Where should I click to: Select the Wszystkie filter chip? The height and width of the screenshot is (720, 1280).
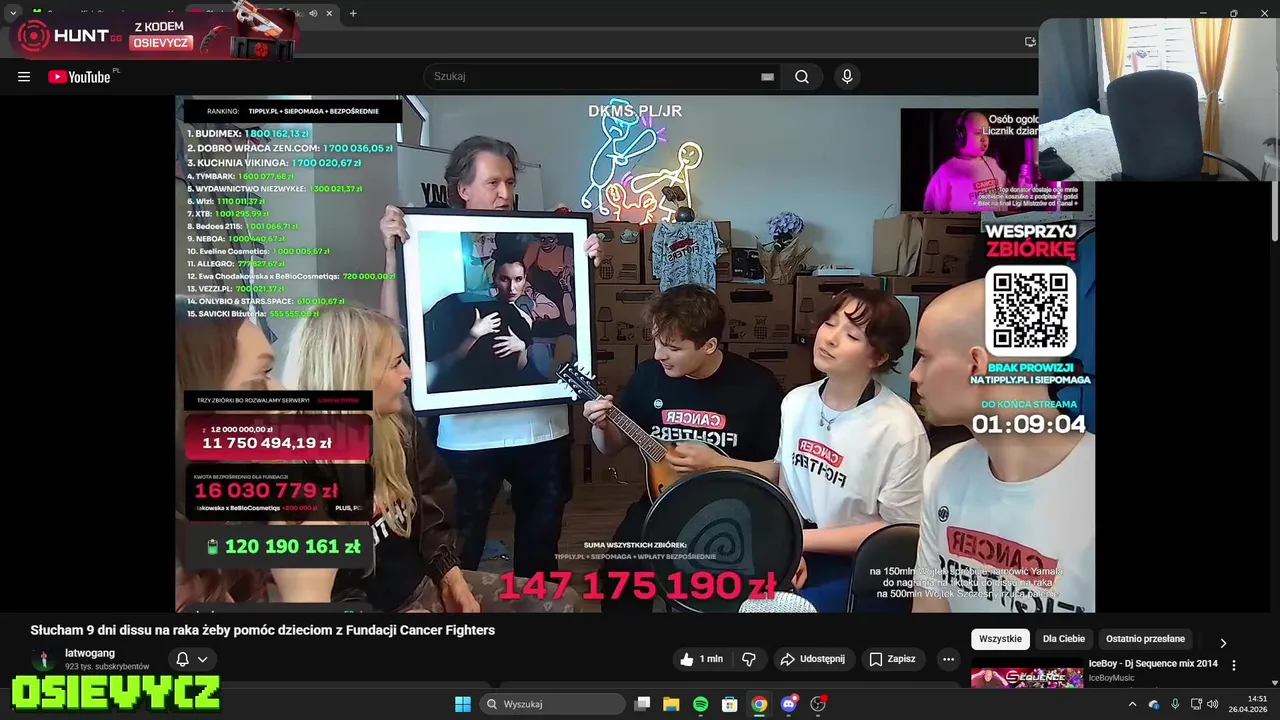coord(1000,639)
